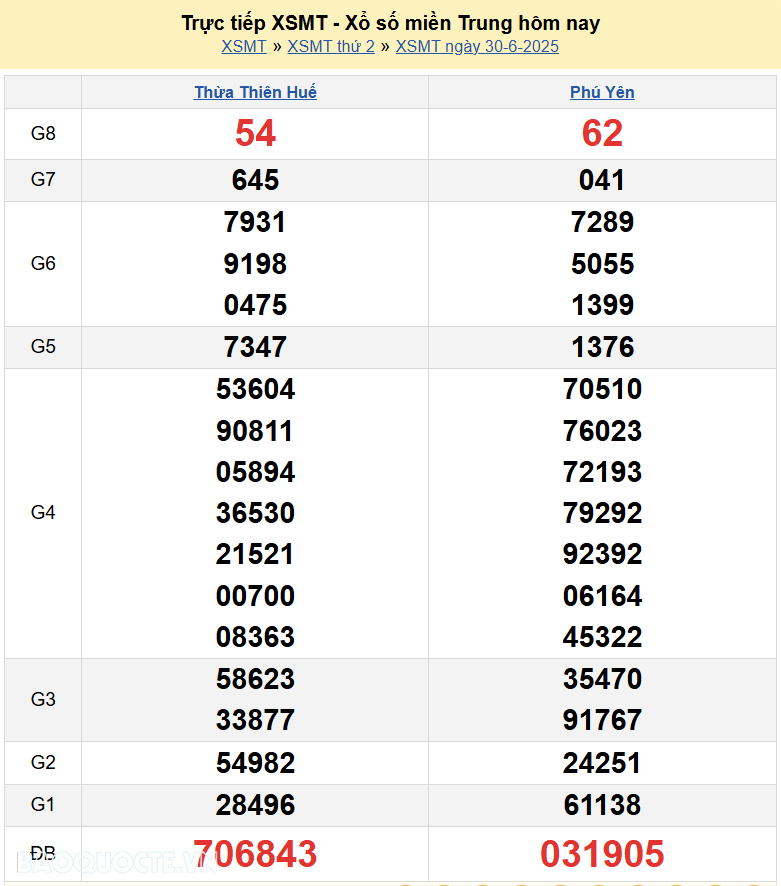Click the special prize 031905
Screen dimensions: 781x886
(x=602, y=854)
